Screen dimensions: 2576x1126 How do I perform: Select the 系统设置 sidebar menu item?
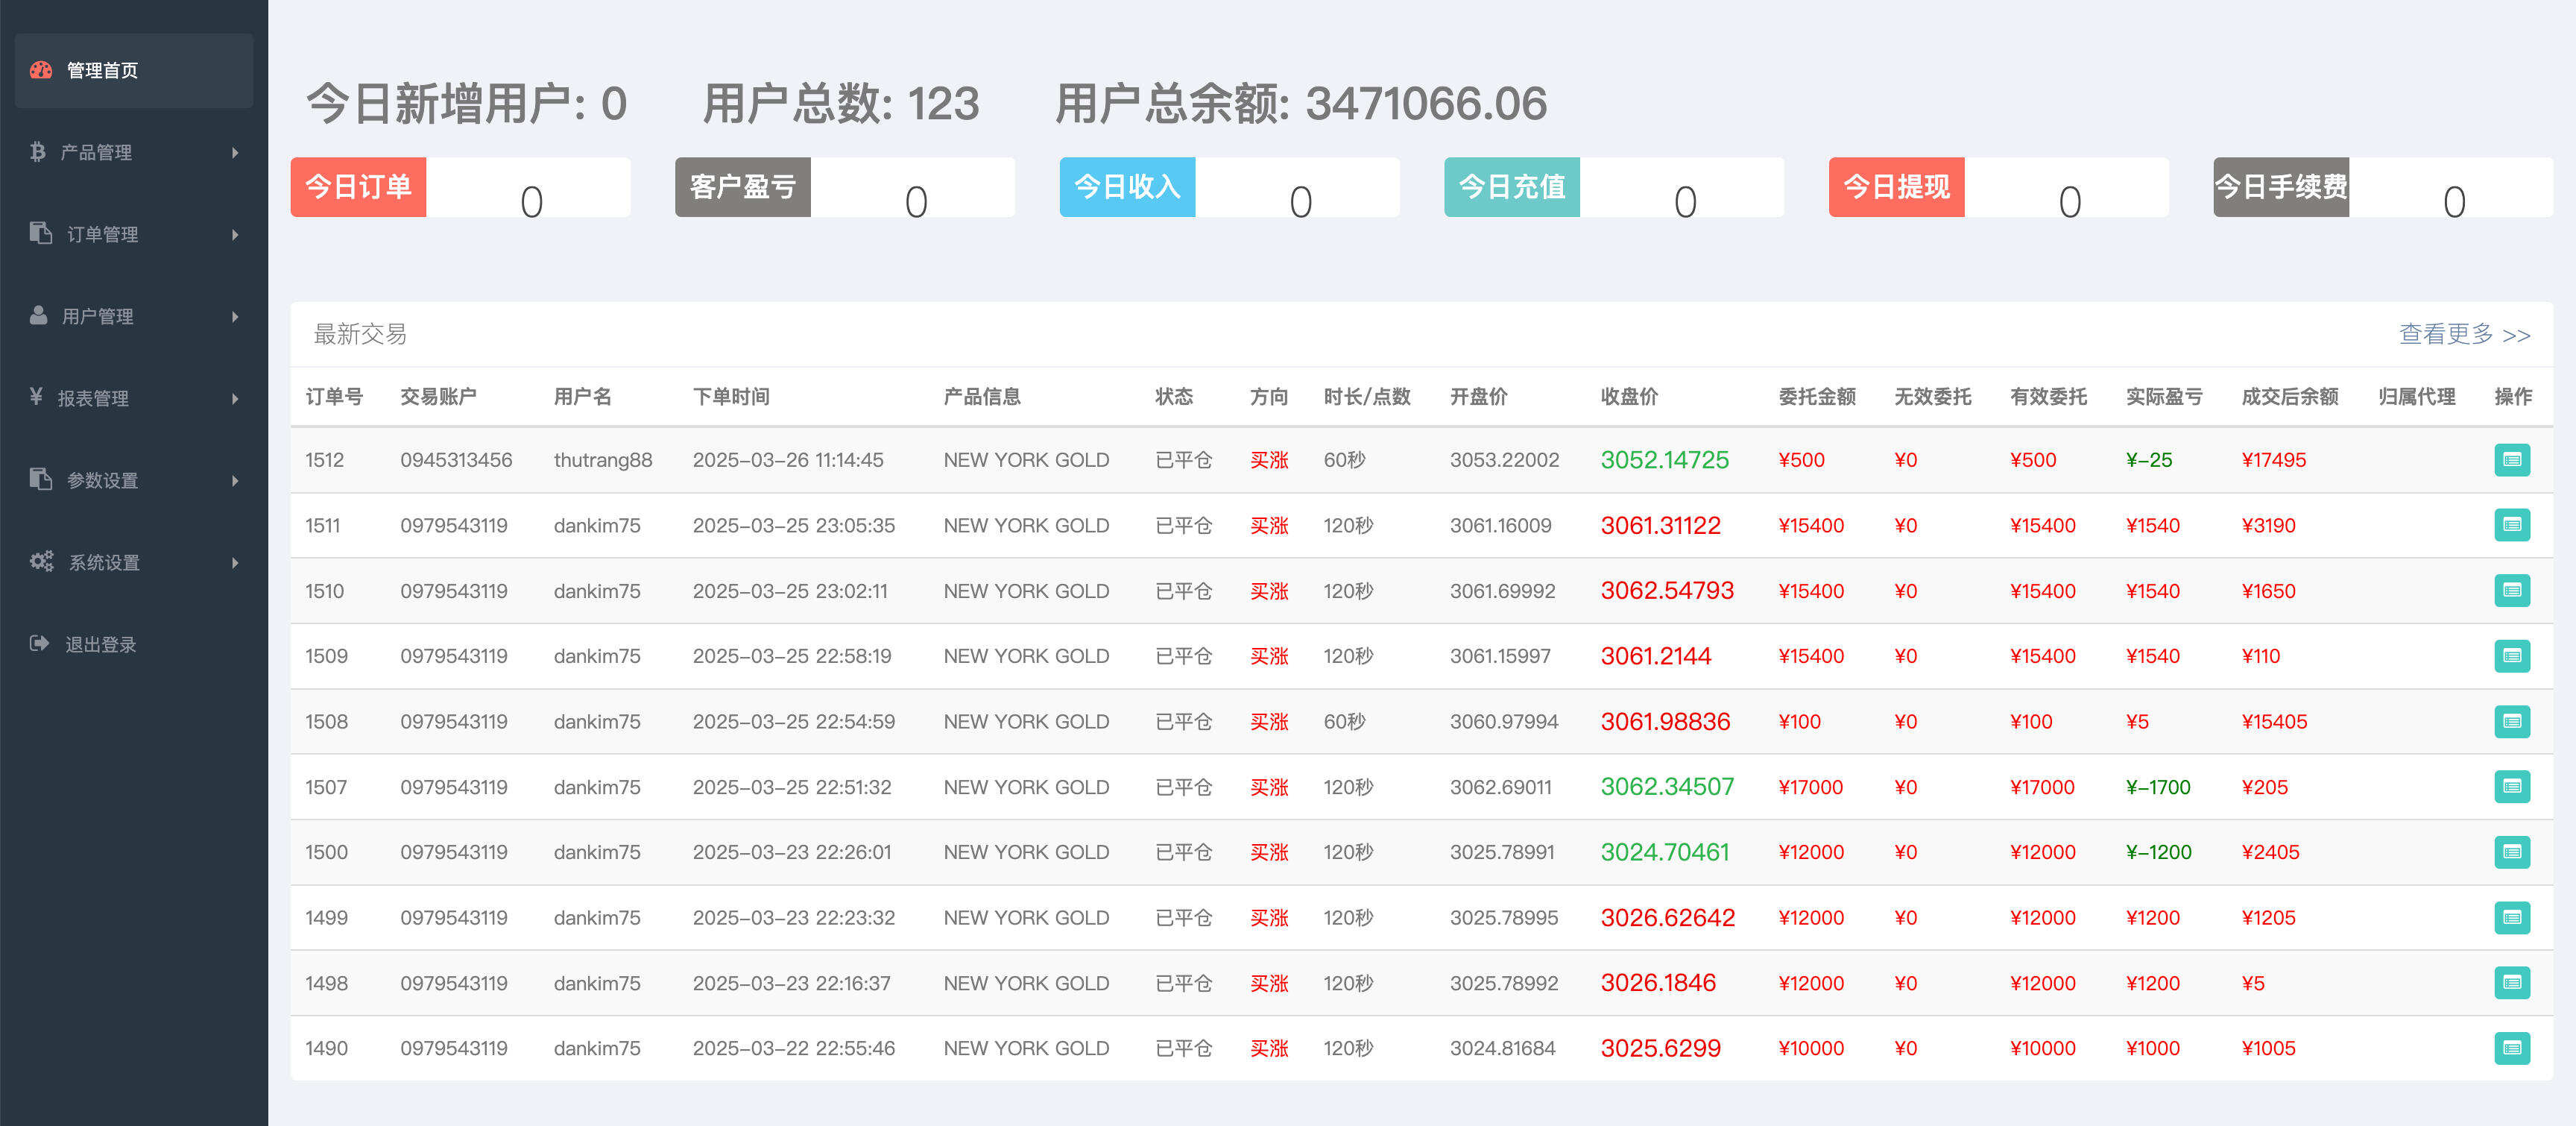(x=104, y=562)
